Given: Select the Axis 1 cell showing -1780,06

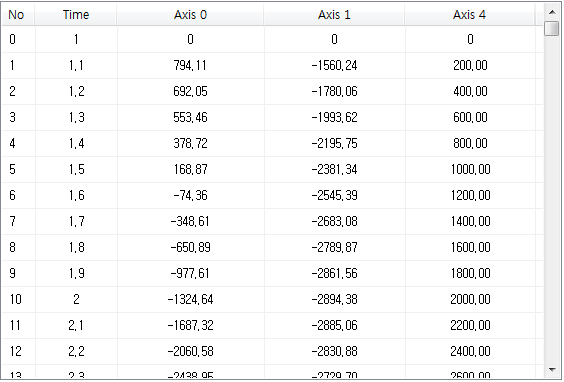Looking at the screenshot, I should pyautogui.click(x=335, y=91).
